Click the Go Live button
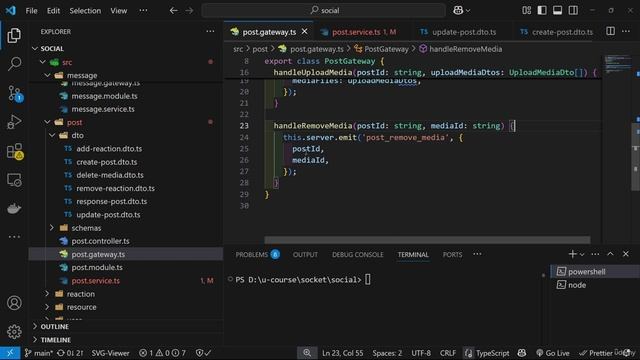 [x=553, y=353]
